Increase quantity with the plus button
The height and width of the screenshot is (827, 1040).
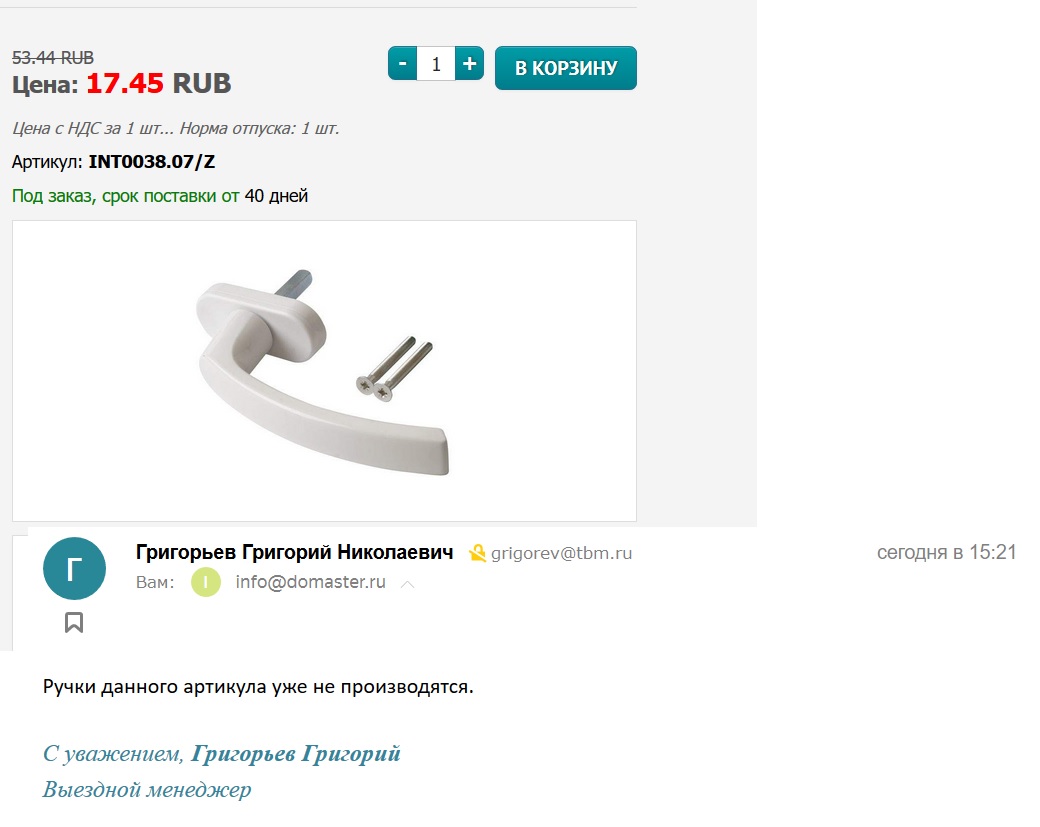[x=470, y=64]
